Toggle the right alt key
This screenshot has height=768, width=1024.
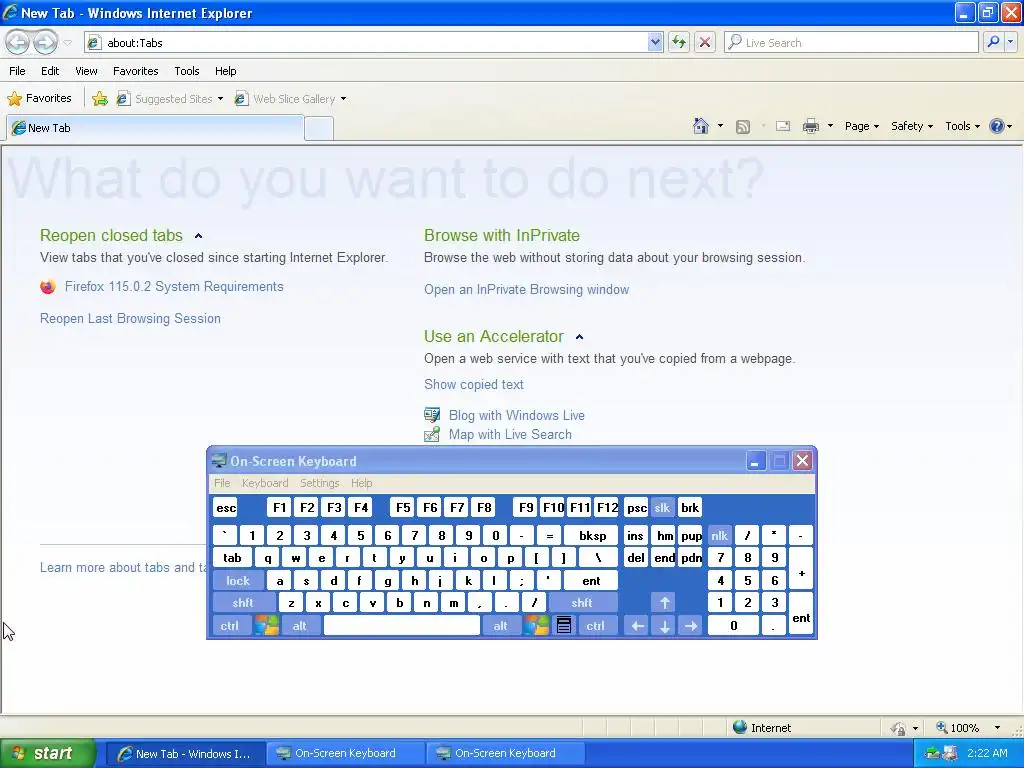pos(501,626)
